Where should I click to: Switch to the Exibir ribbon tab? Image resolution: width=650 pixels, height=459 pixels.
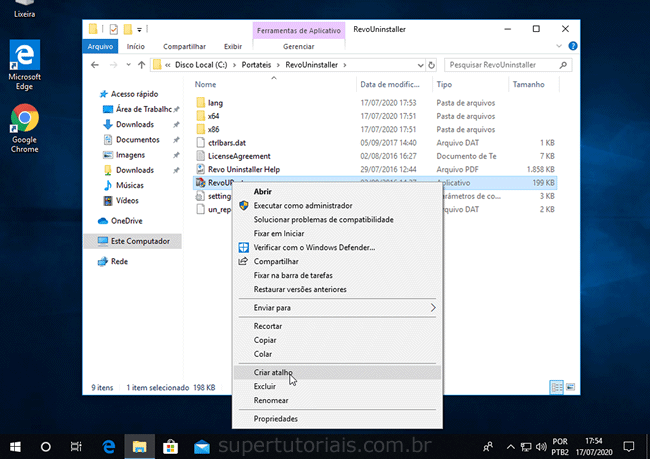point(232,46)
